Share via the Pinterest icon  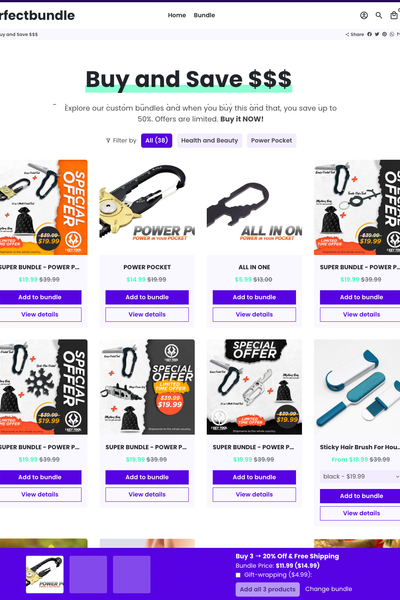(384, 34)
